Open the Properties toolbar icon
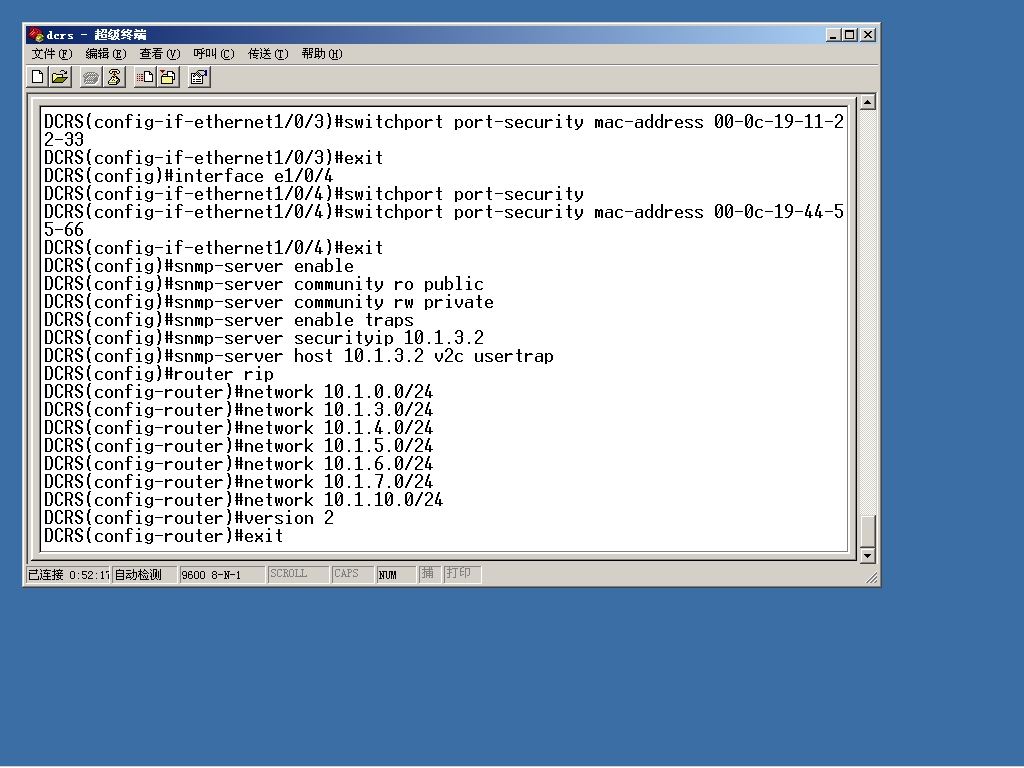The height and width of the screenshot is (768, 1024). (199, 77)
